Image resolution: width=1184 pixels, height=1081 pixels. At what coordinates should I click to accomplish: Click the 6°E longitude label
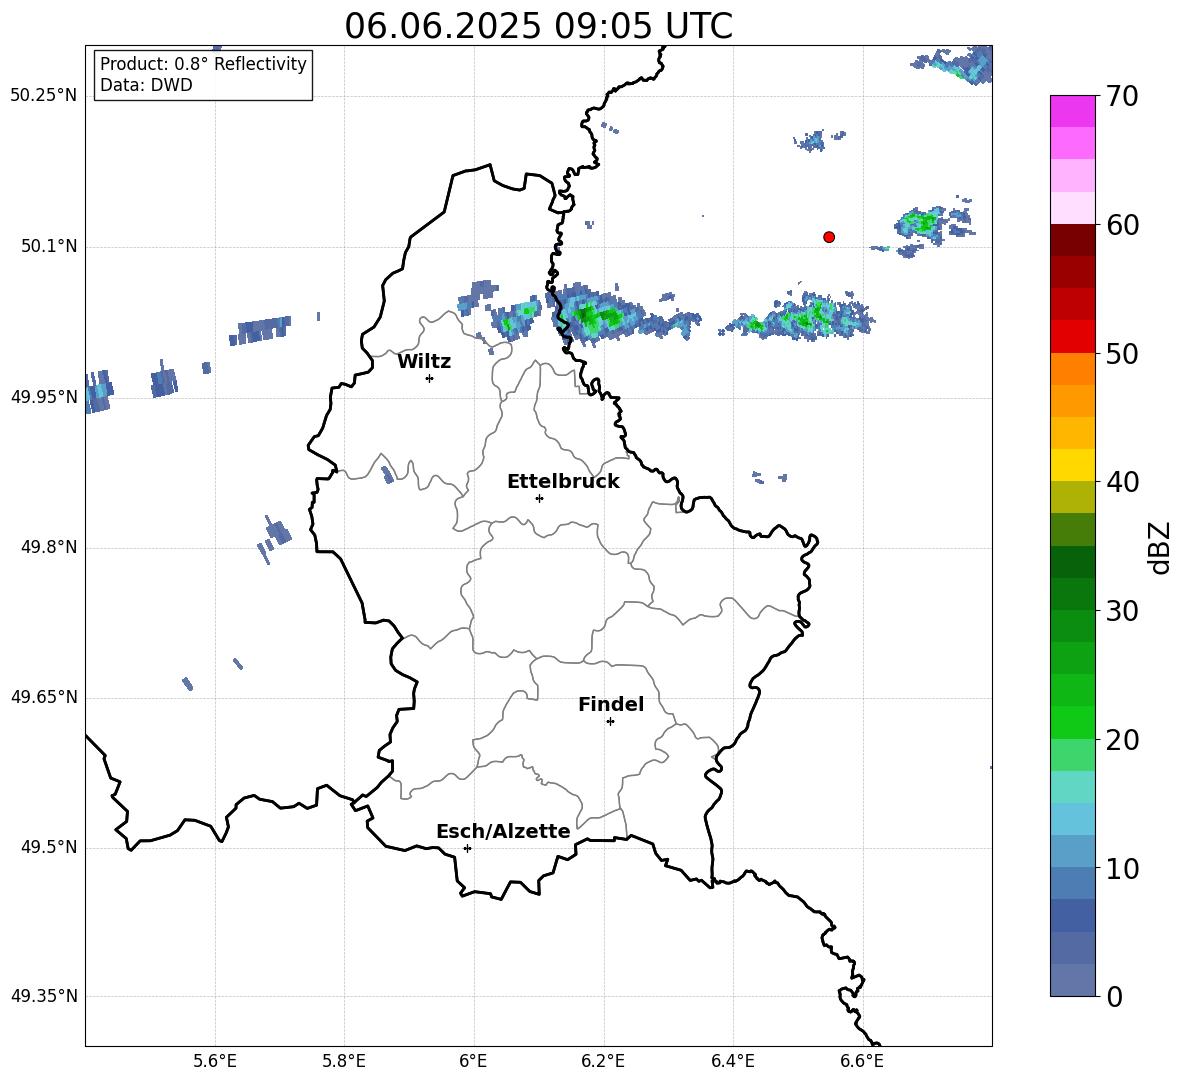(473, 1061)
